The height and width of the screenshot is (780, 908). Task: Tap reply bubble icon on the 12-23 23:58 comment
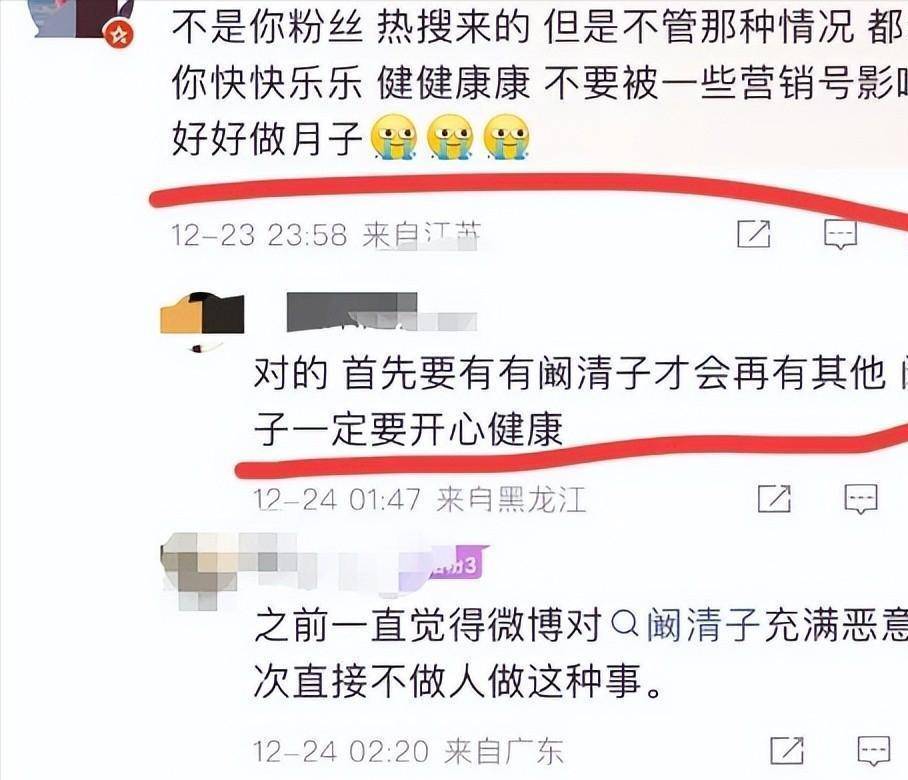pyautogui.click(x=840, y=234)
